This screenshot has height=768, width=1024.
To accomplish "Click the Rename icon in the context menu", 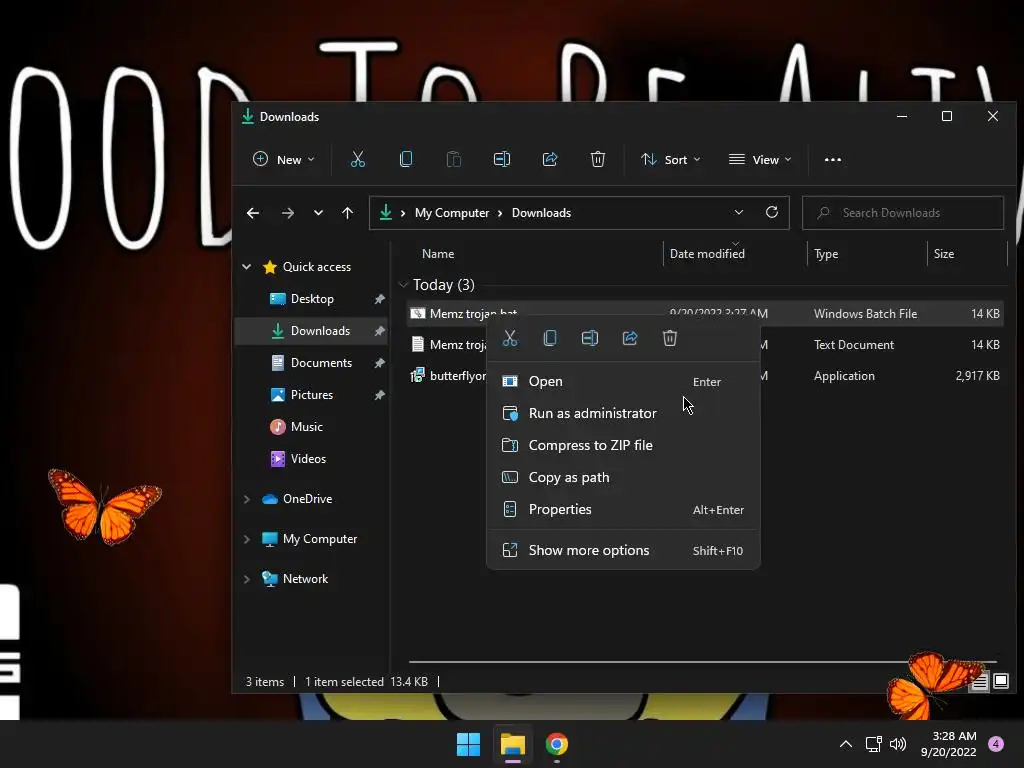I will (590, 338).
